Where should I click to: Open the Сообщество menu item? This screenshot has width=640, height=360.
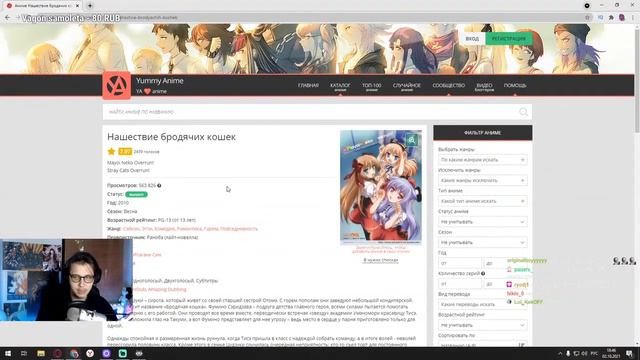[x=449, y=86]
